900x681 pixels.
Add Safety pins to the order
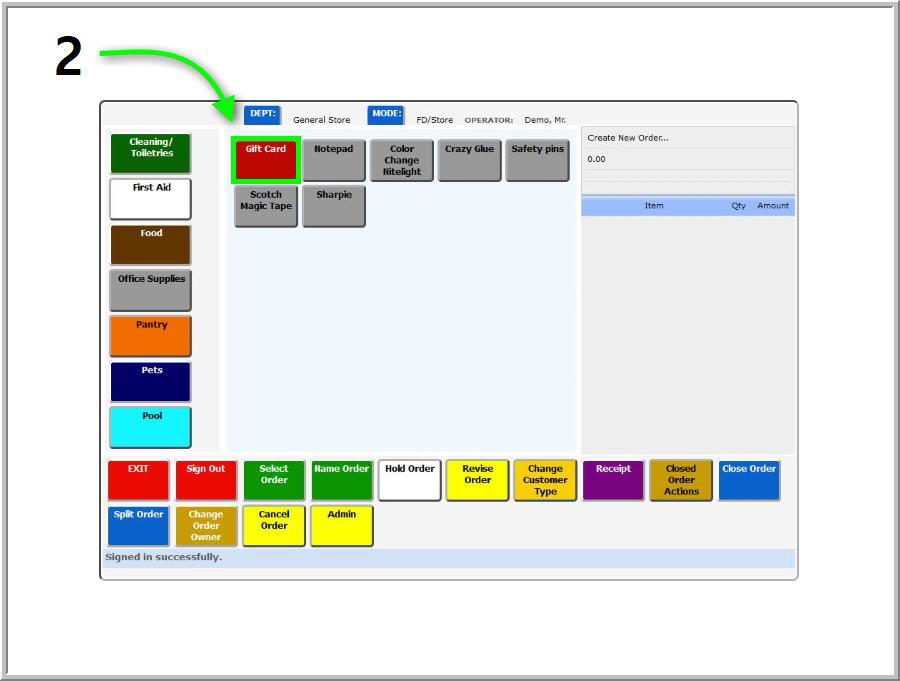537,160
